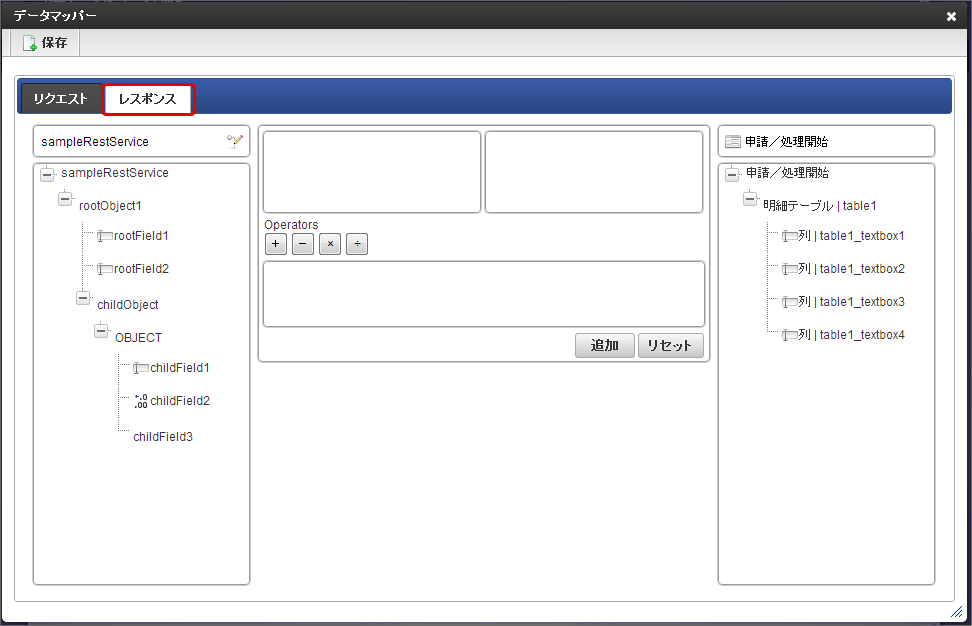
Task: Select the OBJECT label in tree
Action: (x=138, y=338)
